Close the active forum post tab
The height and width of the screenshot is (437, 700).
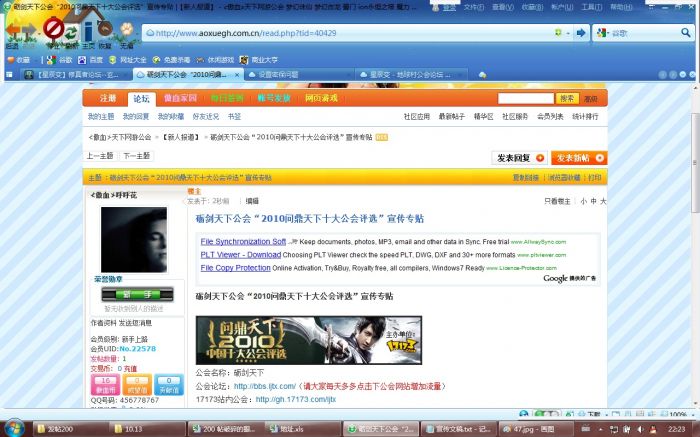click(236, 75)
